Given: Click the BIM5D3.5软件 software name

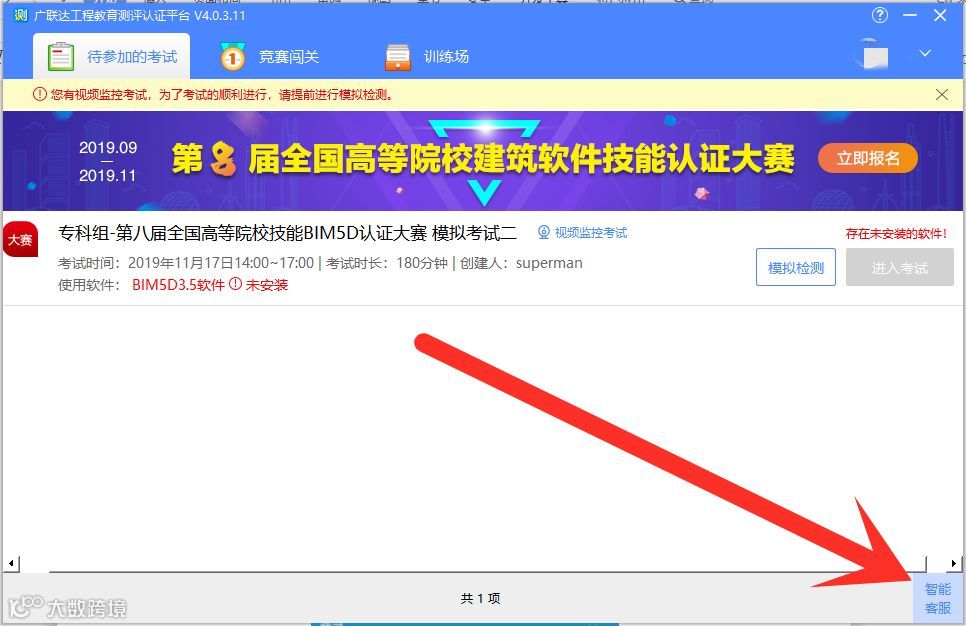Looking at the screenshot, I should point(178,285).
